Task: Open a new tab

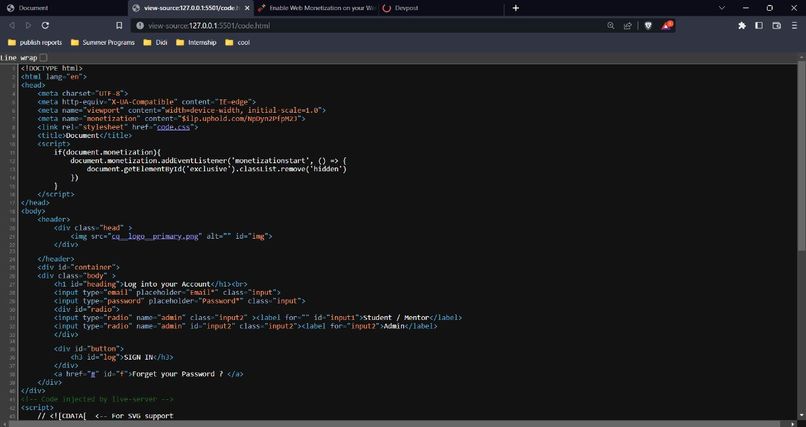Action: (516, 8)
